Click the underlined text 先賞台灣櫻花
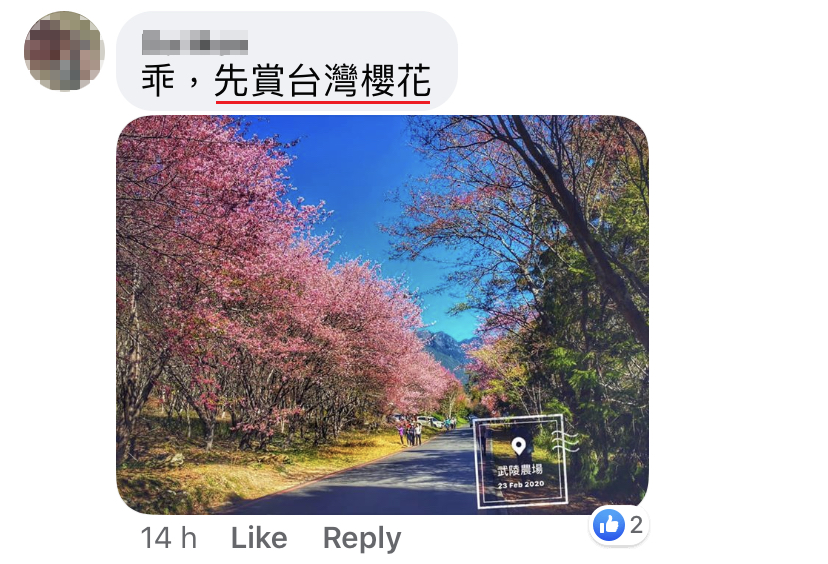 (322, 80)
